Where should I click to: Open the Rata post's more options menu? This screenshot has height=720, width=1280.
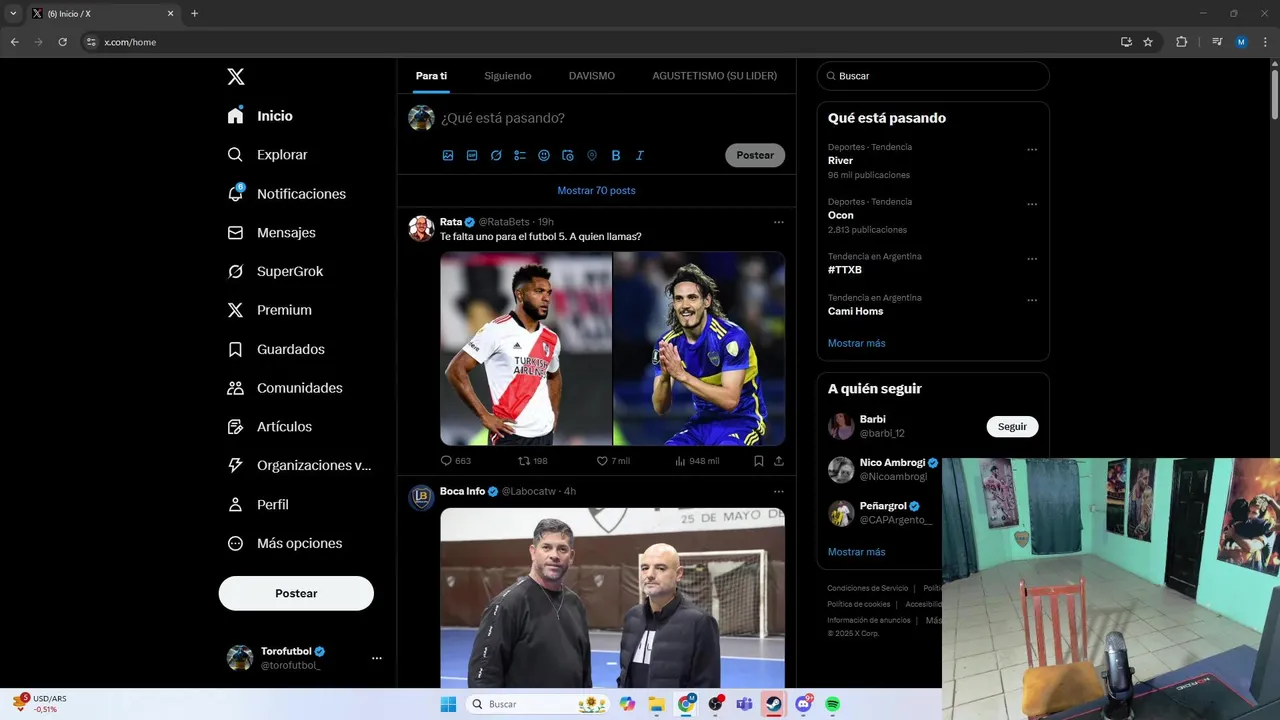(x=779, y=222)
